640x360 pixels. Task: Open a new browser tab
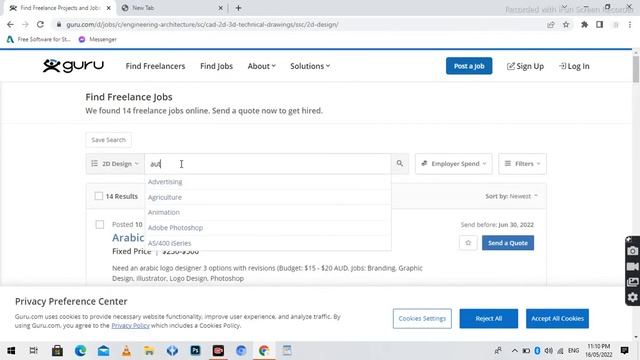click(x=238, y=8)
